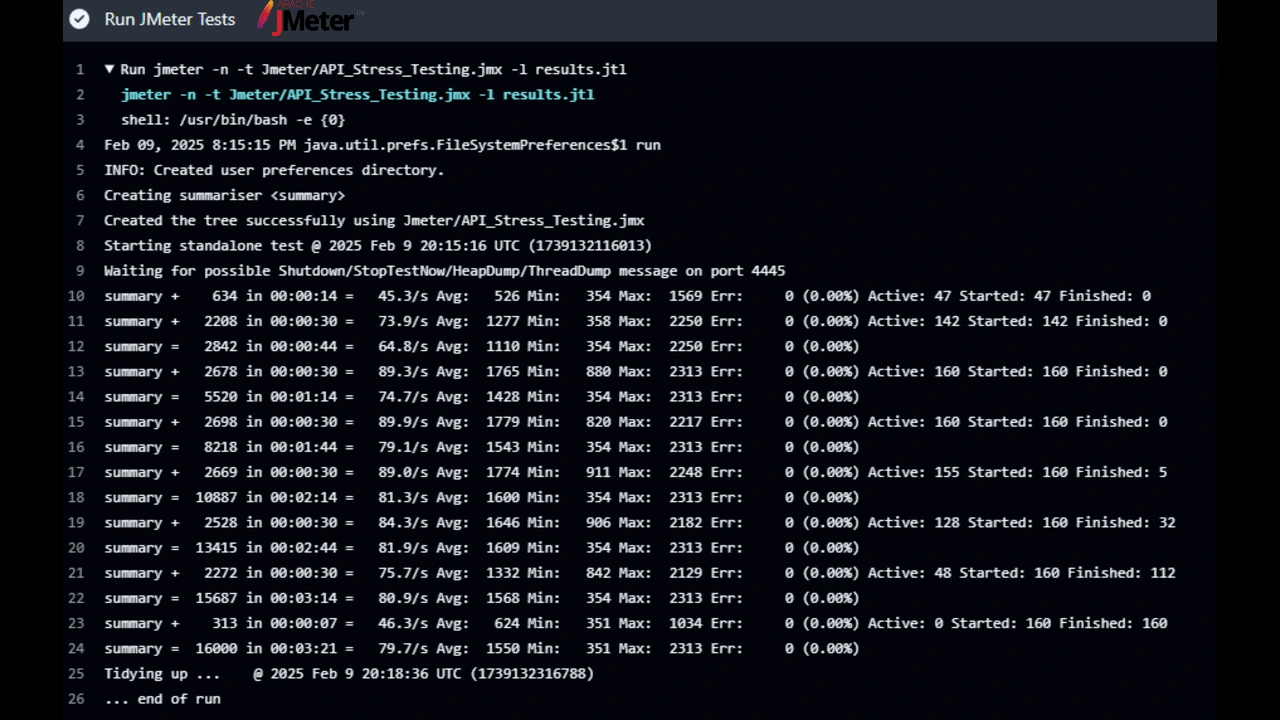The image size is (1280, 720).
Task: Click summary line with 2842 samples
Action: 482,346
